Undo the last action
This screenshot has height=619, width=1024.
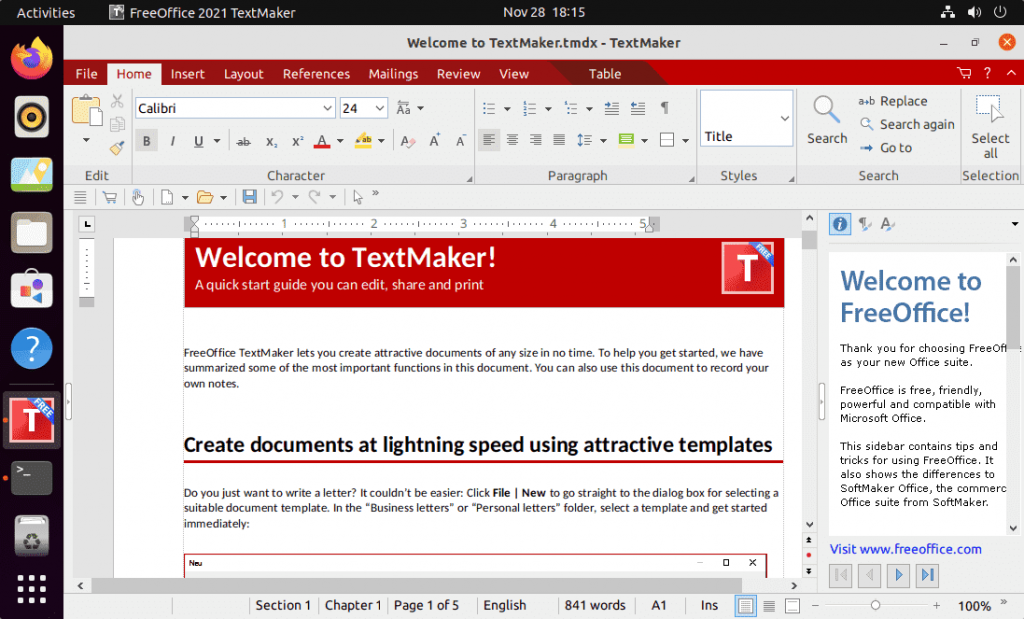coord(278,197)
